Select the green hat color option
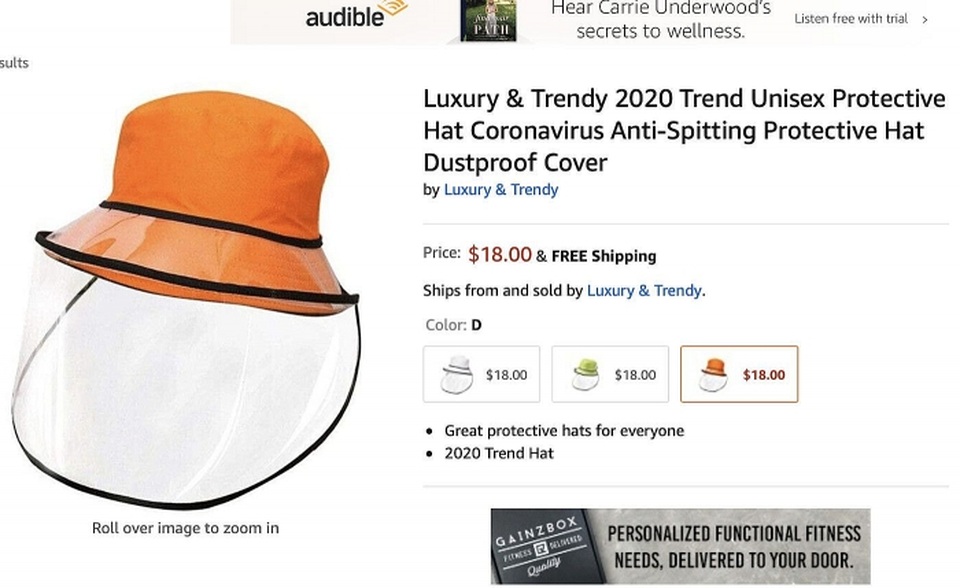 click(x=610, y=374)
